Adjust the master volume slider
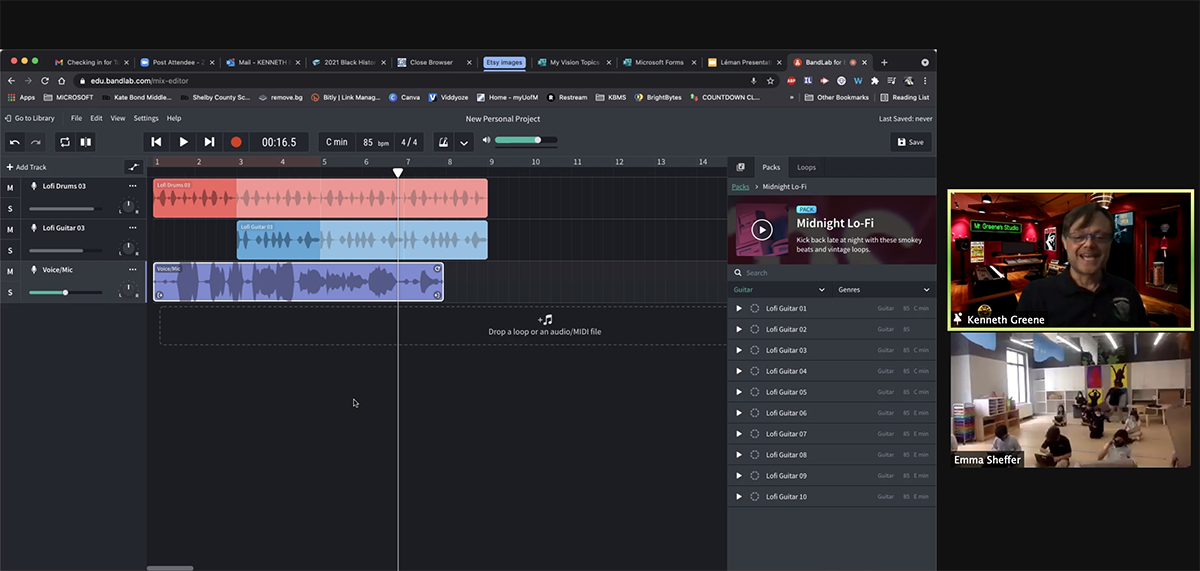The height and width of the screenshot is (571, 1200). click(x=526, y=140)
